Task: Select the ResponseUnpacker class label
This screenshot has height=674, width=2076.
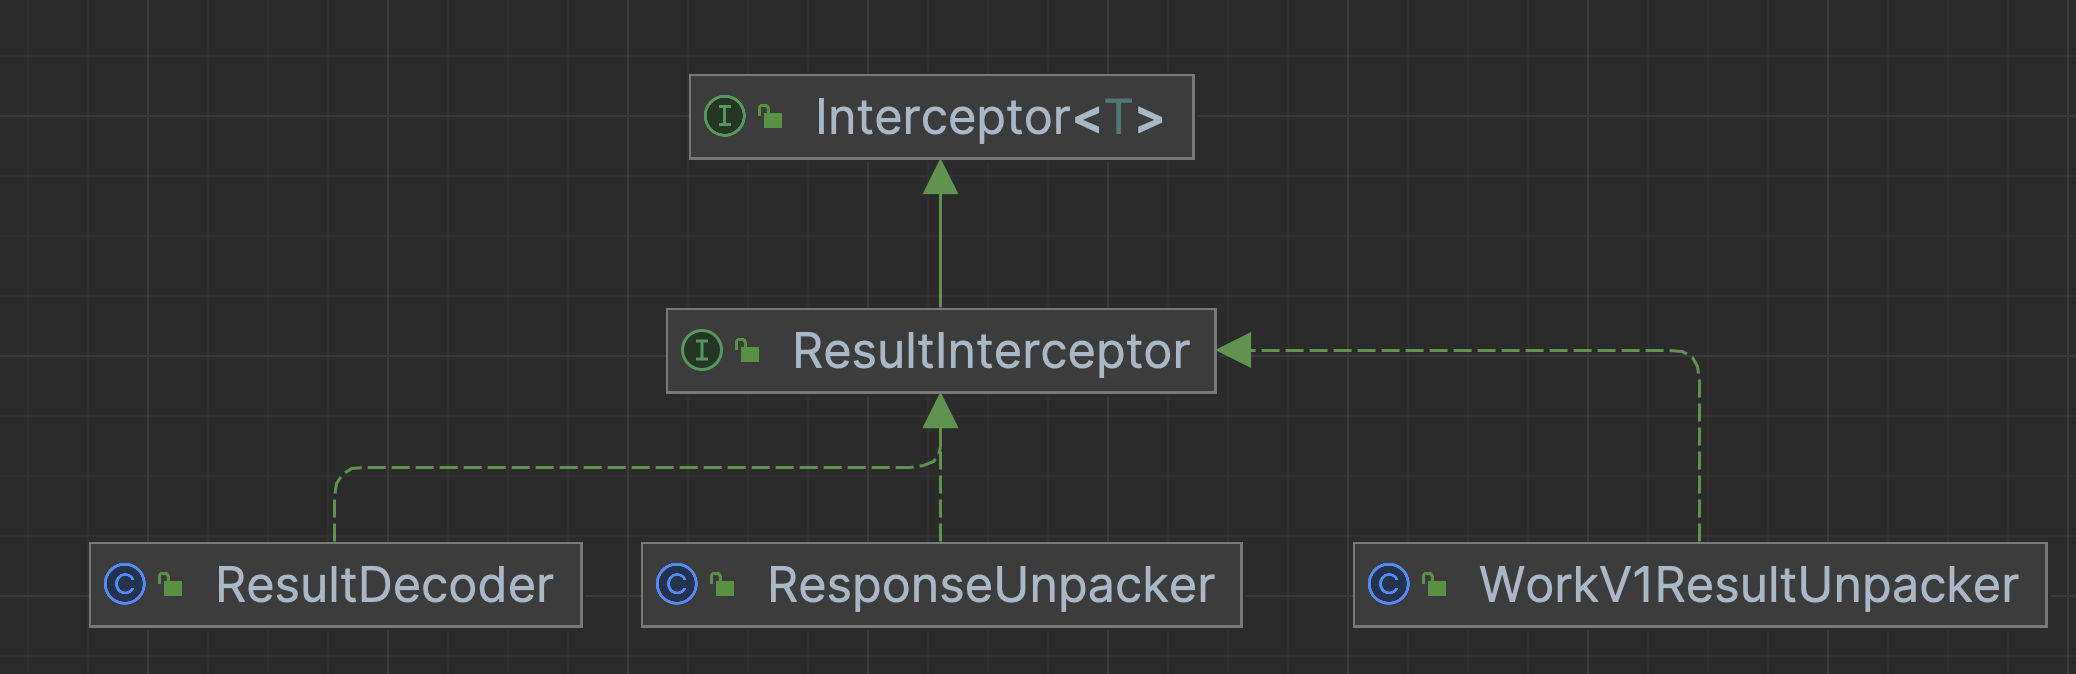Action: [x=990, y=585]
